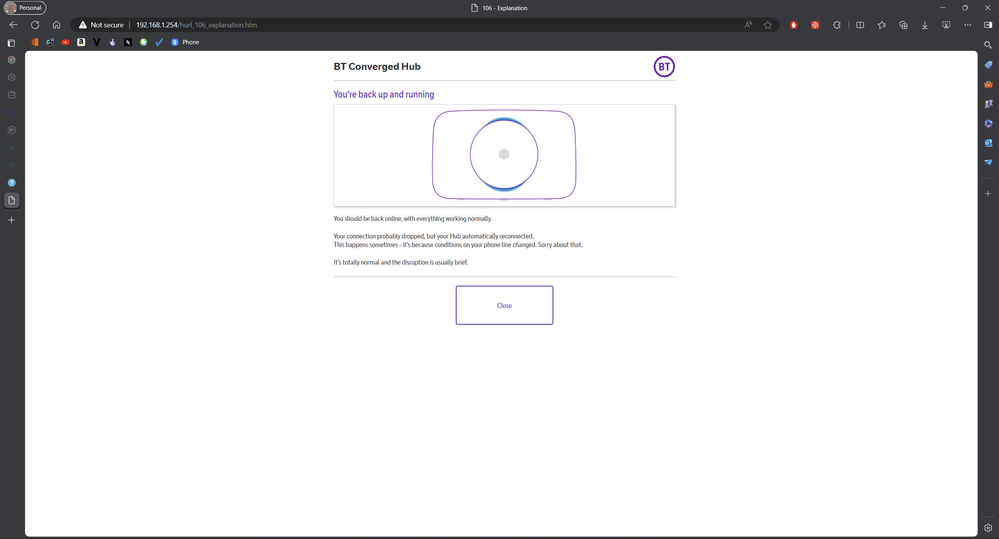Switch to the settings gear vertical tab
Screen dimensions: 999x539
coord(11,77)
